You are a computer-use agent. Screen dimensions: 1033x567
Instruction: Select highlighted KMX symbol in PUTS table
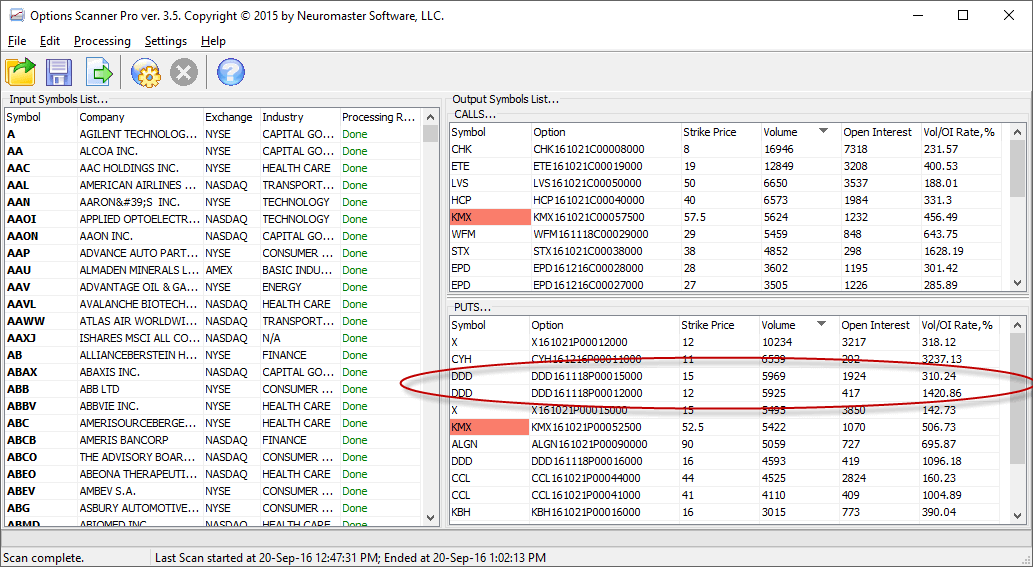[489, 427]
